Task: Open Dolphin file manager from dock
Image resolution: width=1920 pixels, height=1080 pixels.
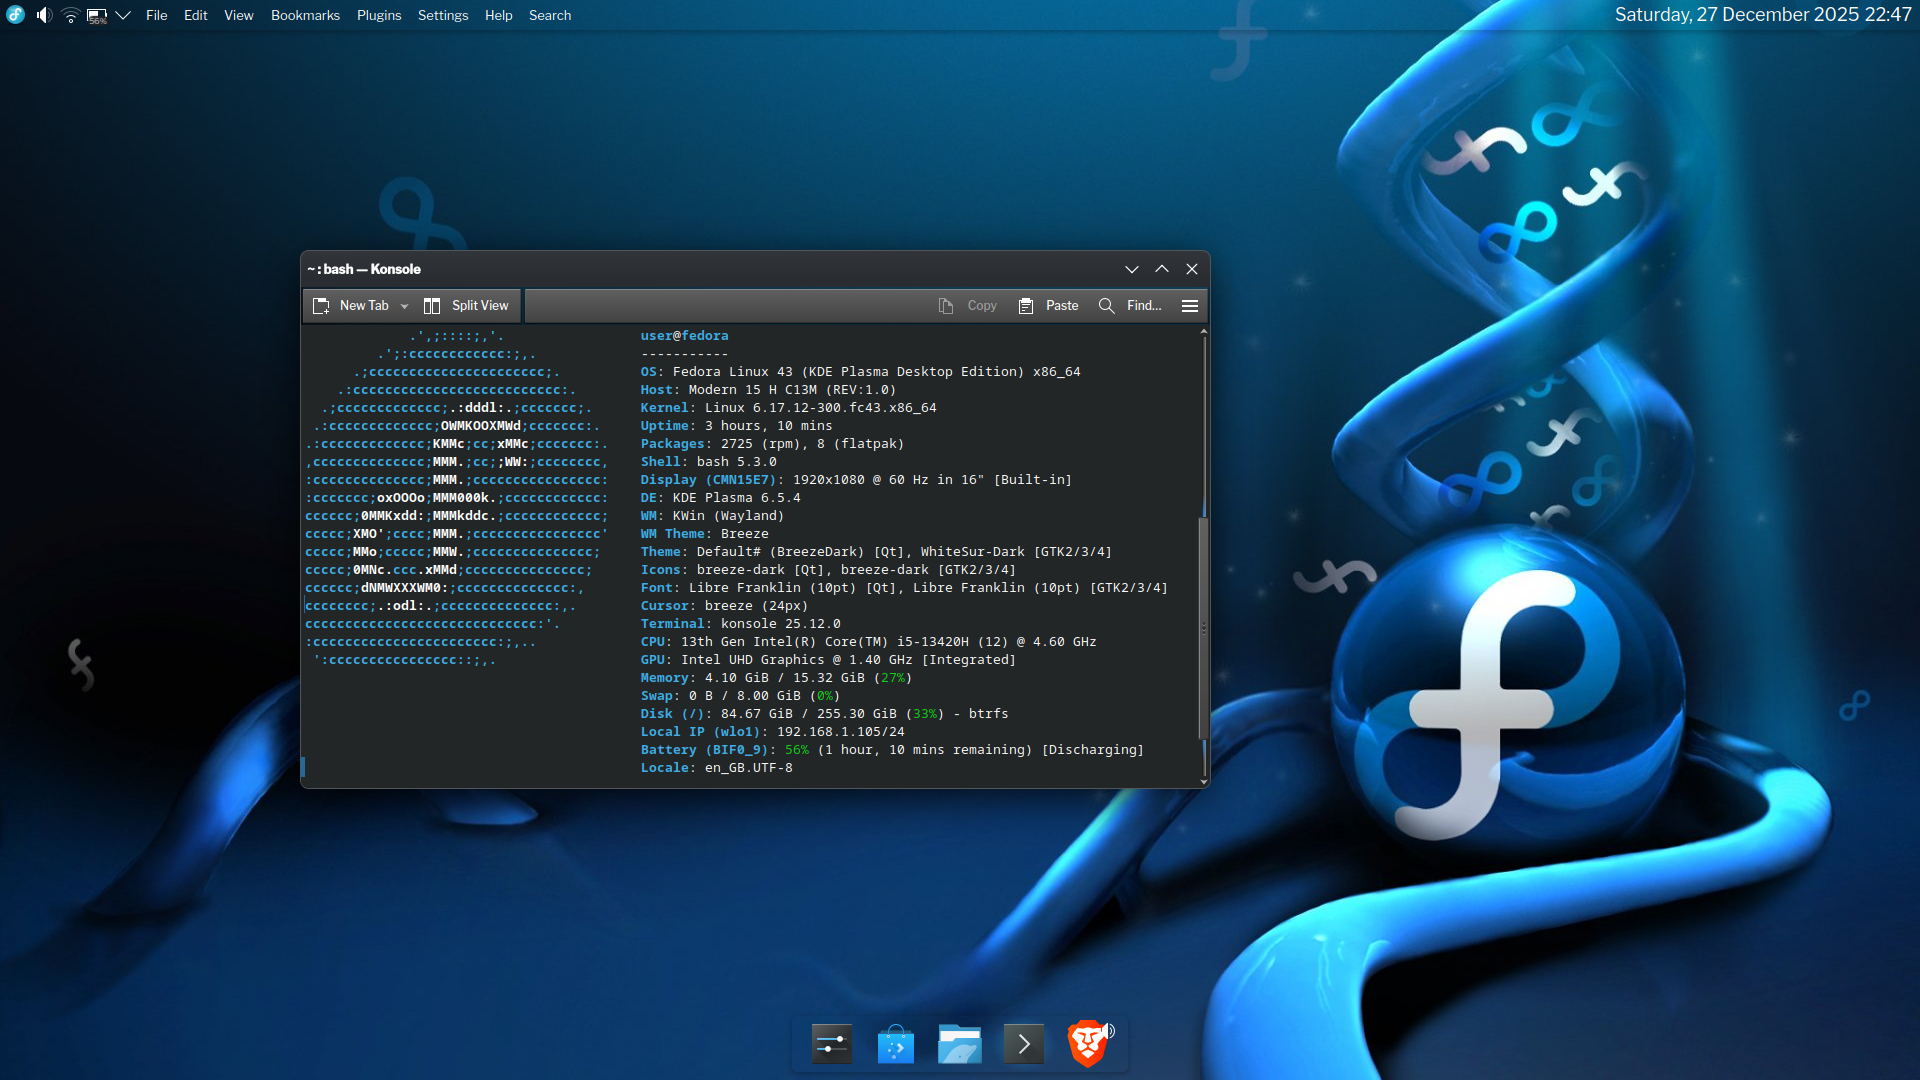Action: coord(959,1044)
